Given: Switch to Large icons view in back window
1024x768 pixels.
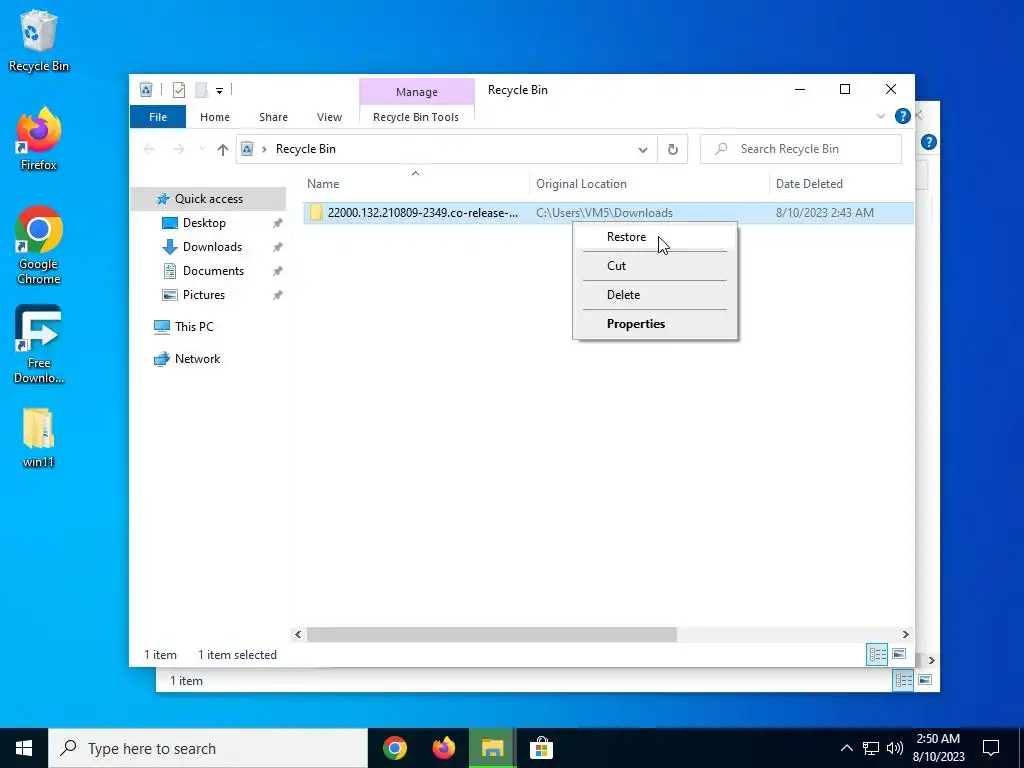Looking at the screenshot, I should 925,680.
